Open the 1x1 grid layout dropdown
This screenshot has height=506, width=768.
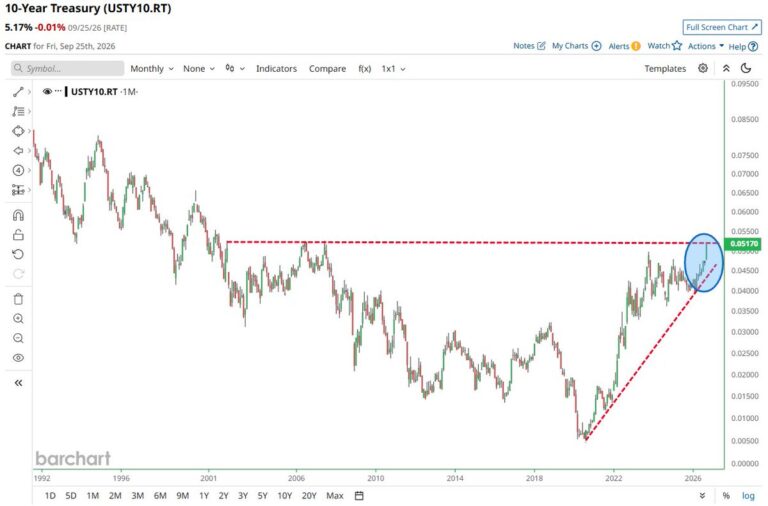(393, 69)
